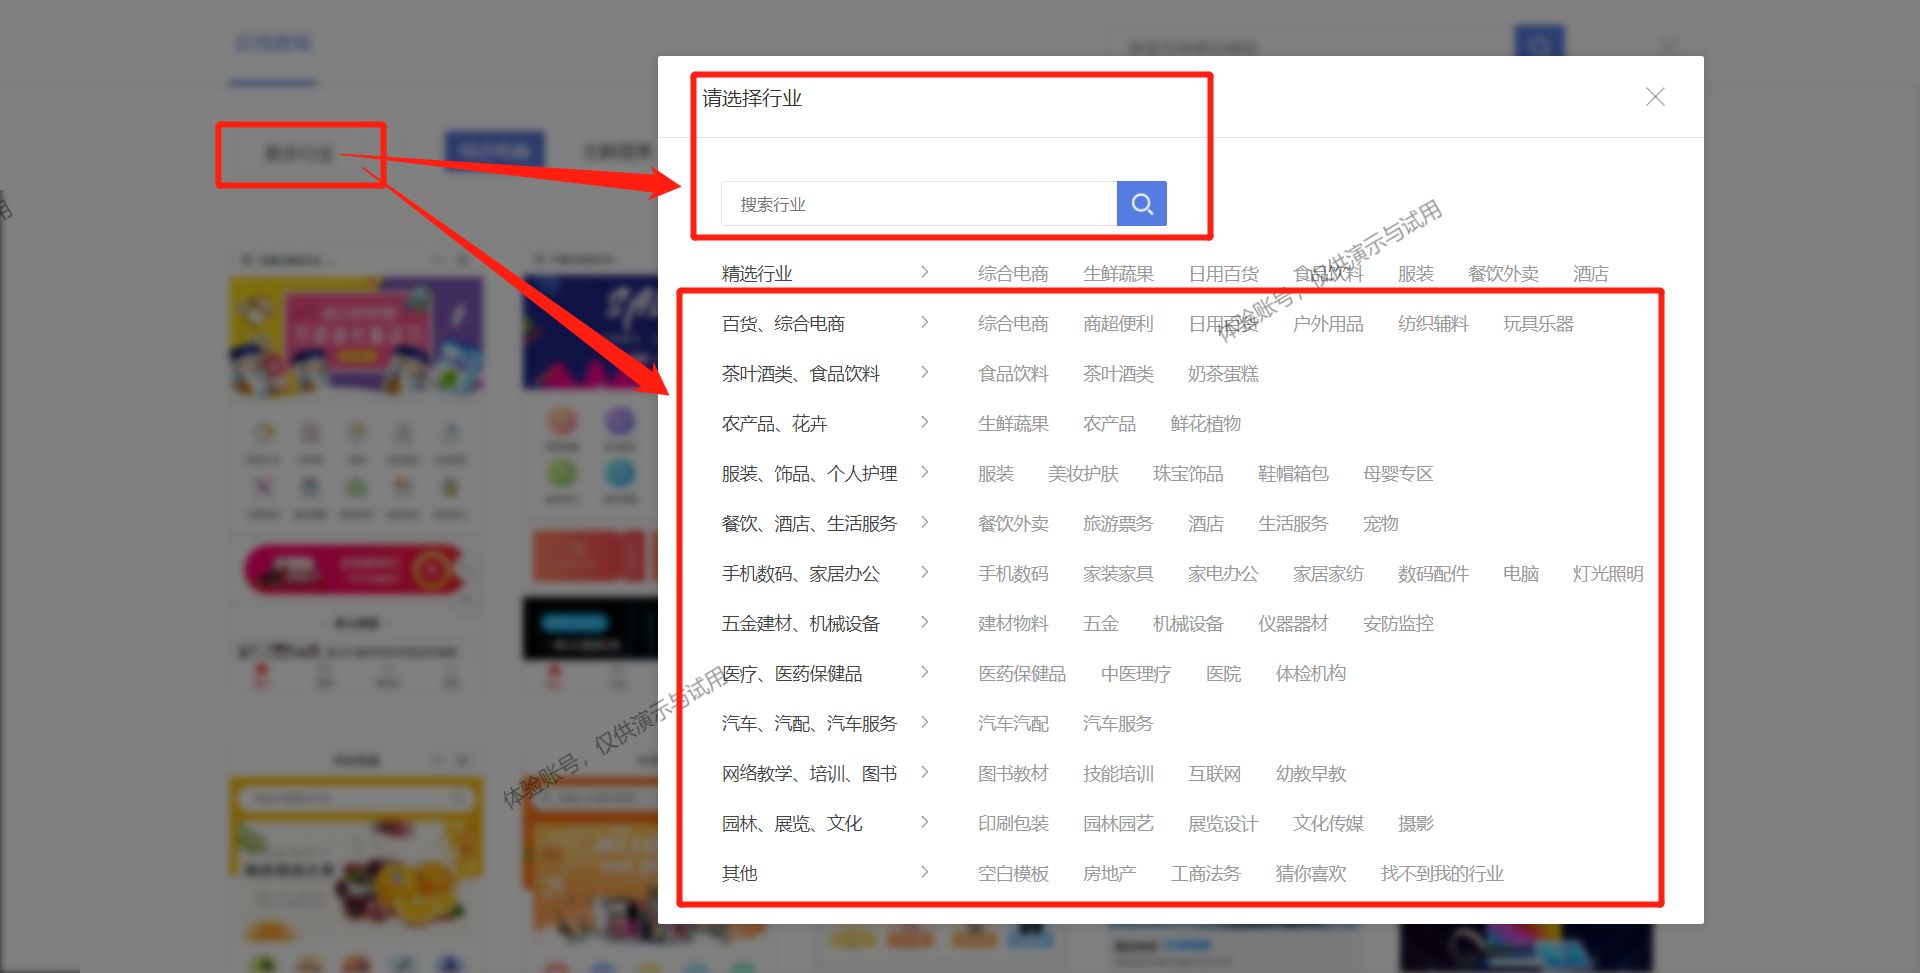Choose 生鲜蔬菜 under 农产品、花卉
Image resolution: width=1920 pixels, height=973 pixels.
1012,423
